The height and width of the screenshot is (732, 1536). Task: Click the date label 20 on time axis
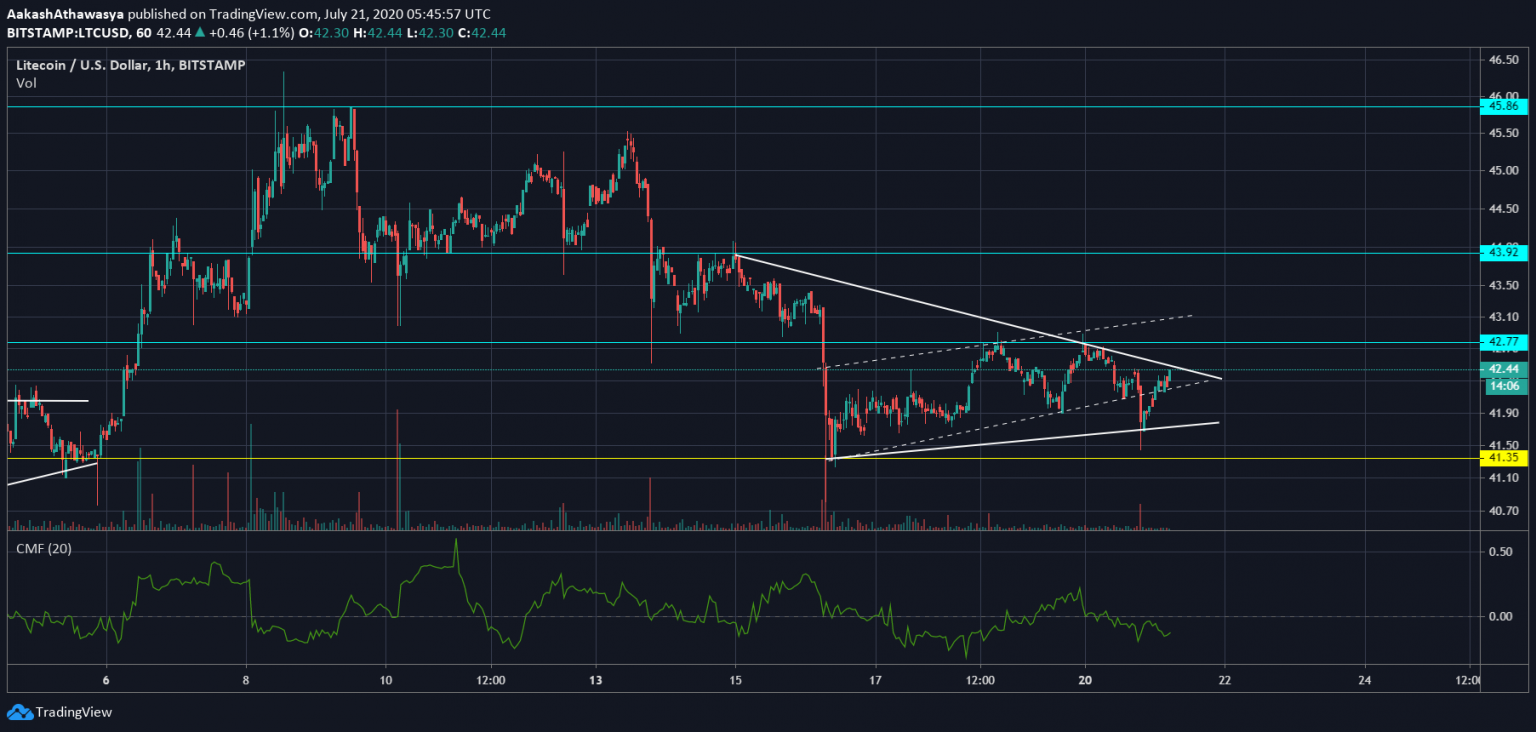click(1085, 681)
